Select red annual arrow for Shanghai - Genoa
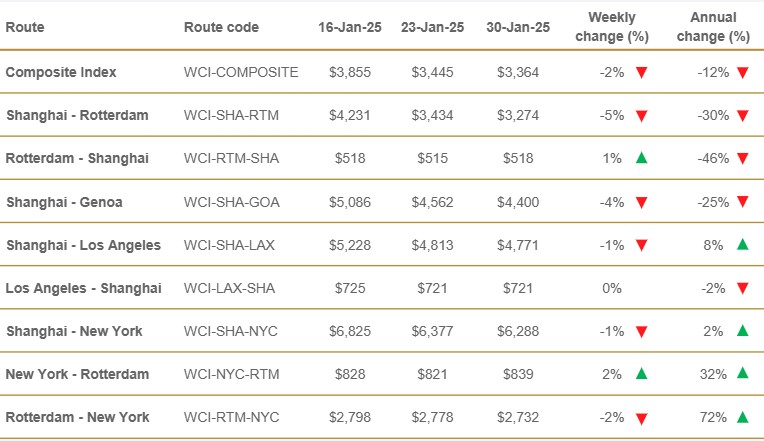This screenshot has width=764, height=441. tap(742, 202)
